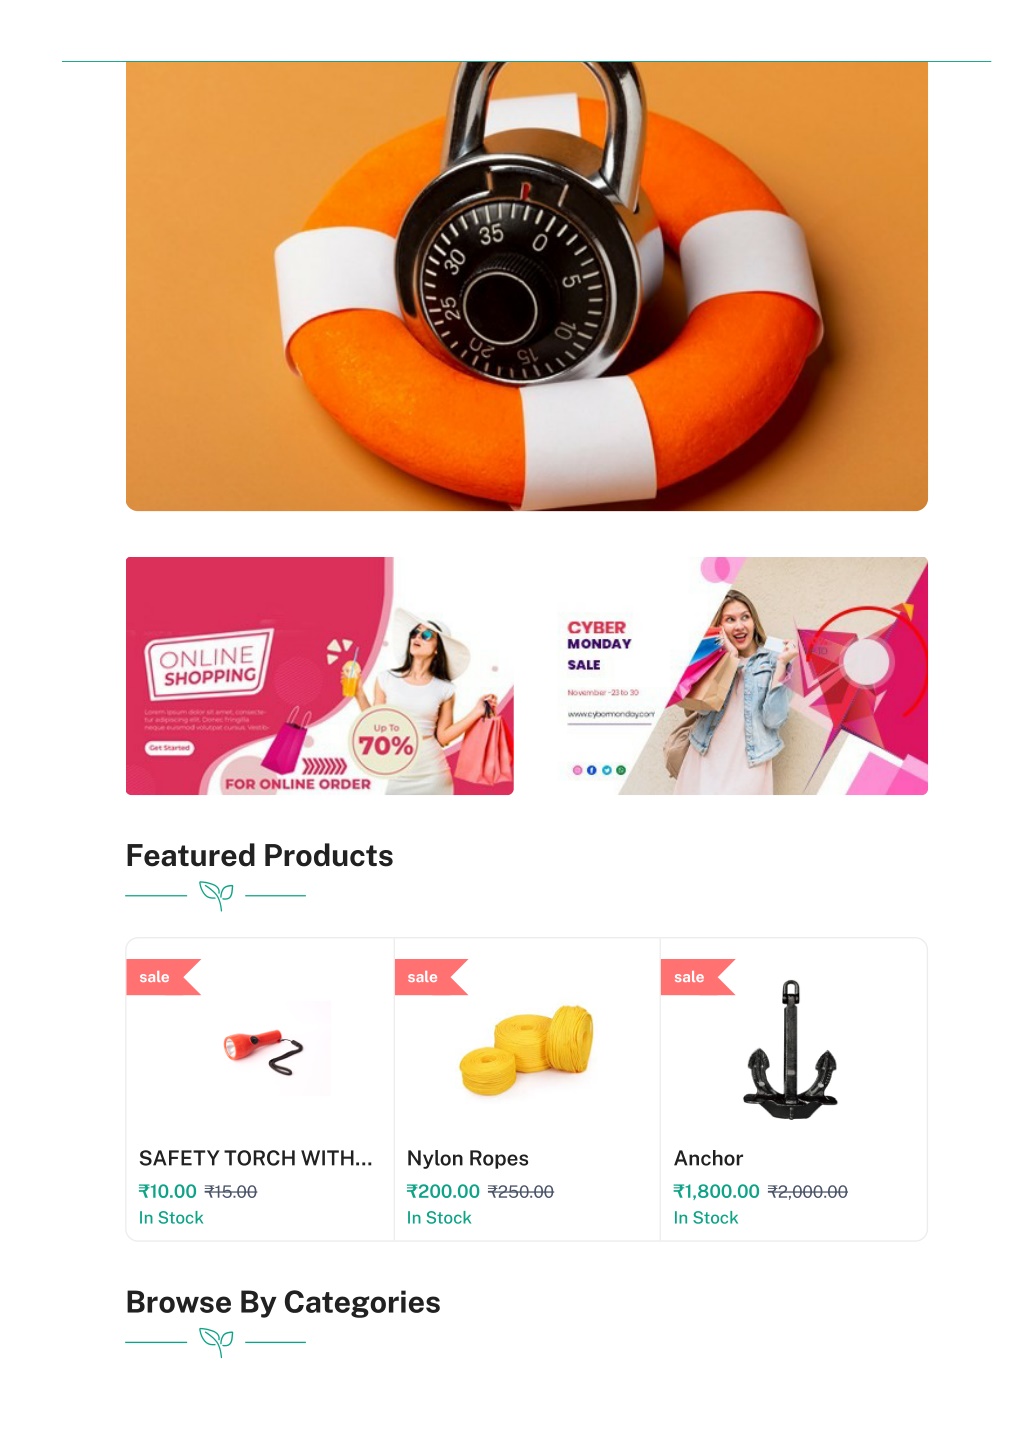Click the social icons on Cyber Monday banner
Image resolution: width=1024 pixels, height=1449 pixels.
tap(599, 770)
